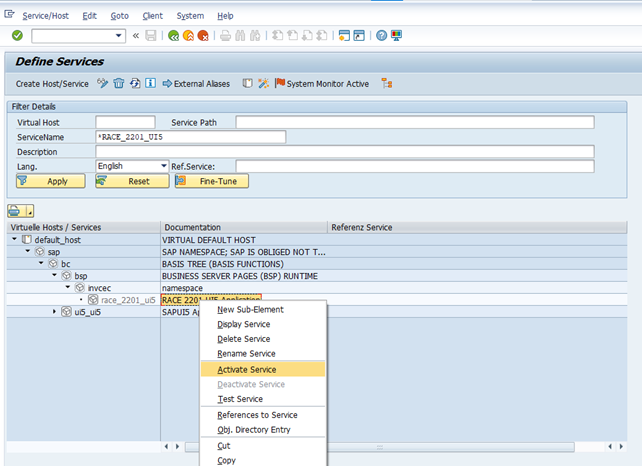Click the red Cancel icon in toolbar

click(x=203, y=36)
